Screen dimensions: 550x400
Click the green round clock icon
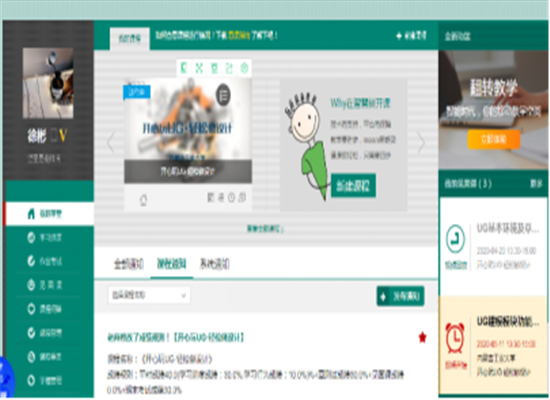point(455,239)
